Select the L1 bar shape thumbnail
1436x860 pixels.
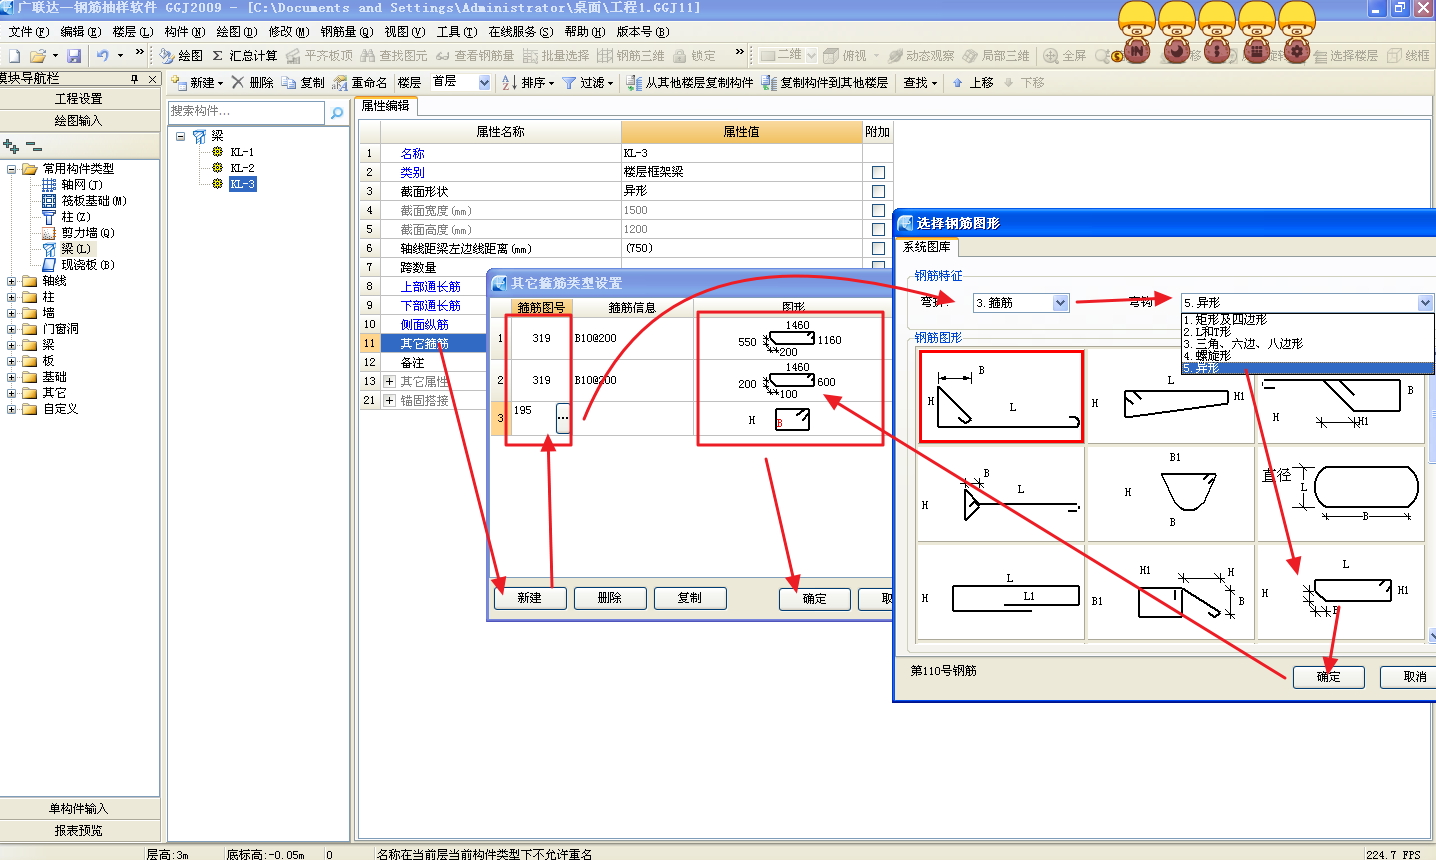1000,592
